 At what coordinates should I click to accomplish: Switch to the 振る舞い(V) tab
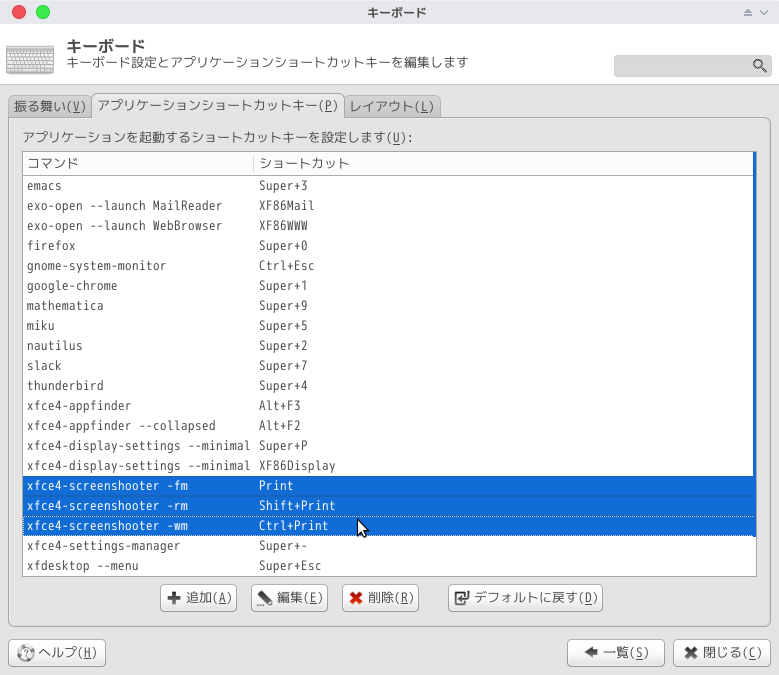point(50,106)
